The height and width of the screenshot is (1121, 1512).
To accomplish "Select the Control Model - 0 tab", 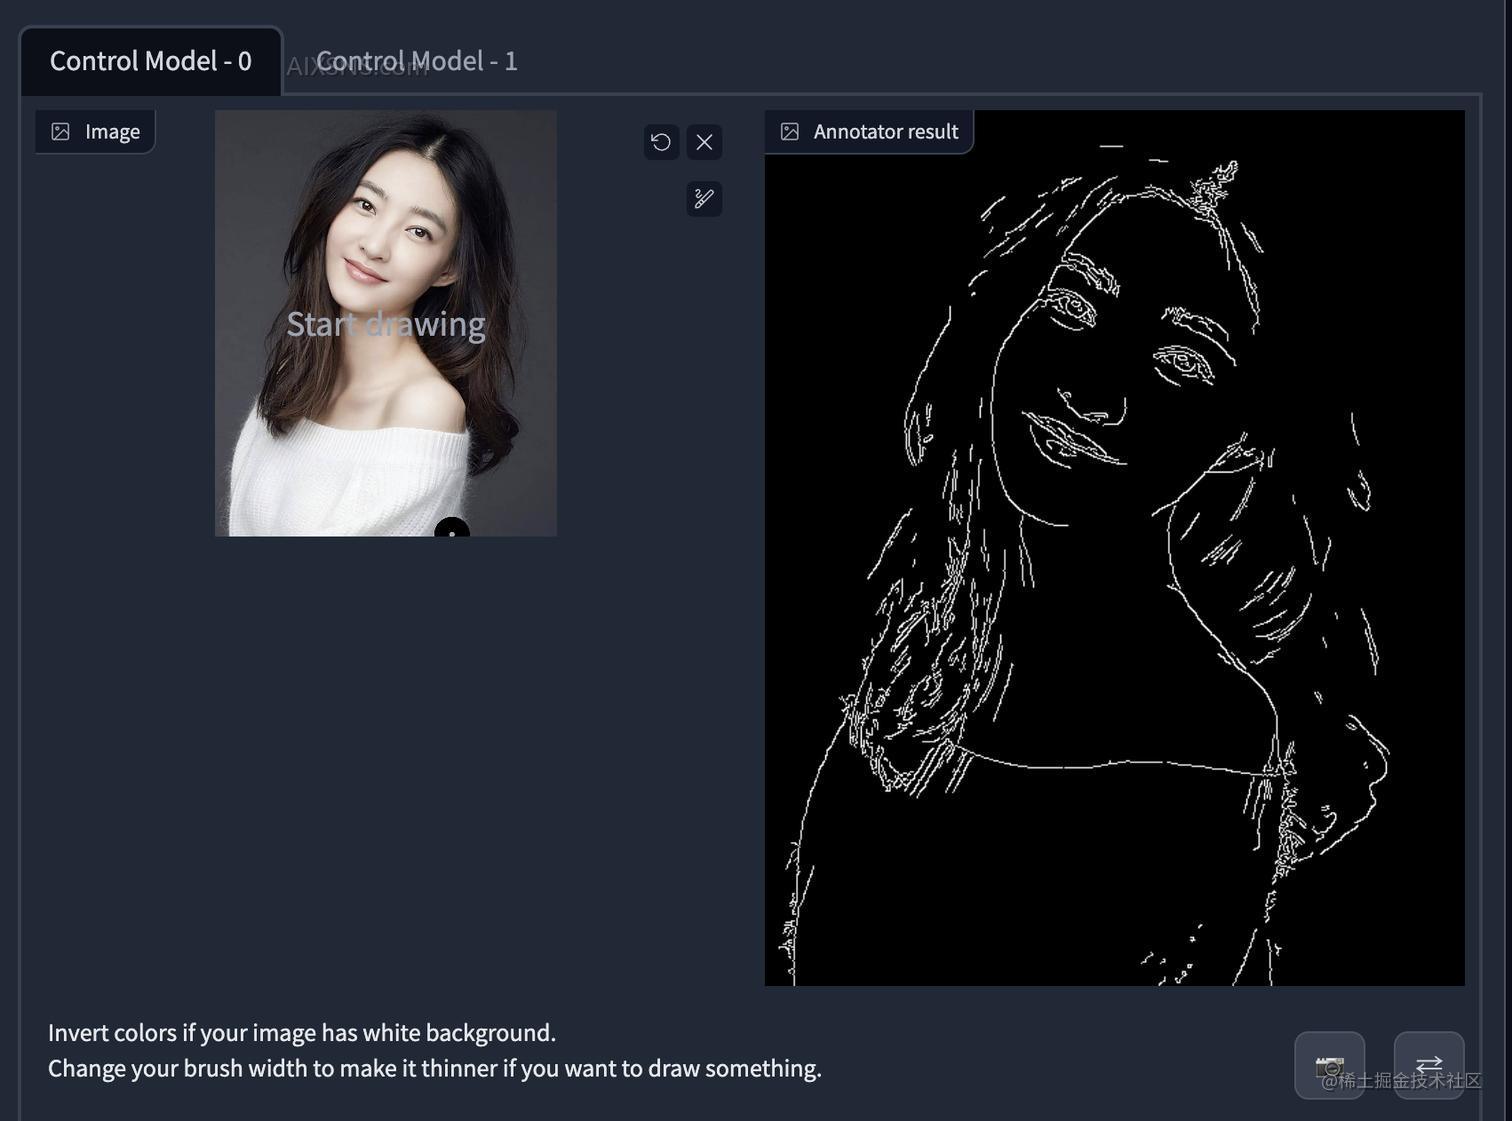I will (150, 61).
